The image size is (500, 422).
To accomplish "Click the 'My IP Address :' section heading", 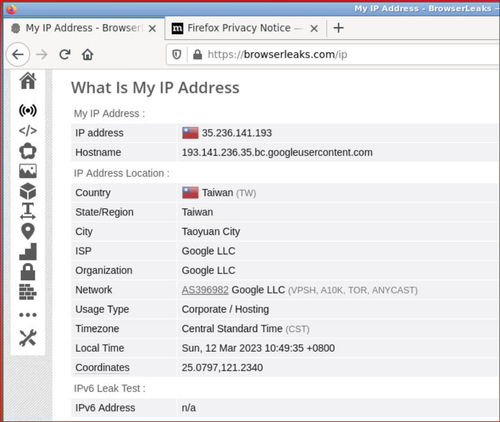I will (x=109, y=114).
